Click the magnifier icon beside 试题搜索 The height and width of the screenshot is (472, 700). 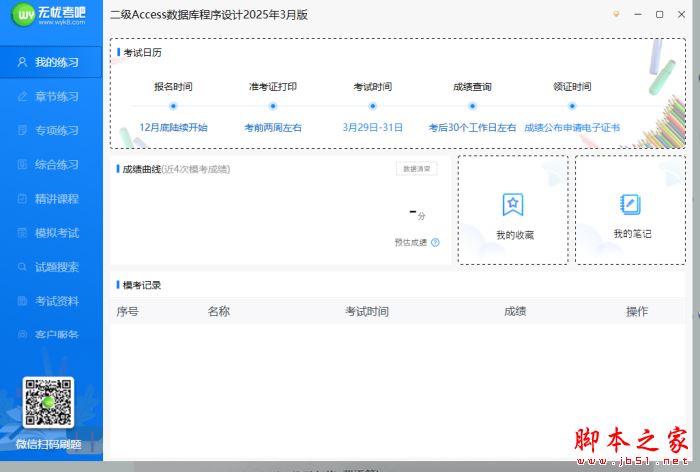point(22,267)
